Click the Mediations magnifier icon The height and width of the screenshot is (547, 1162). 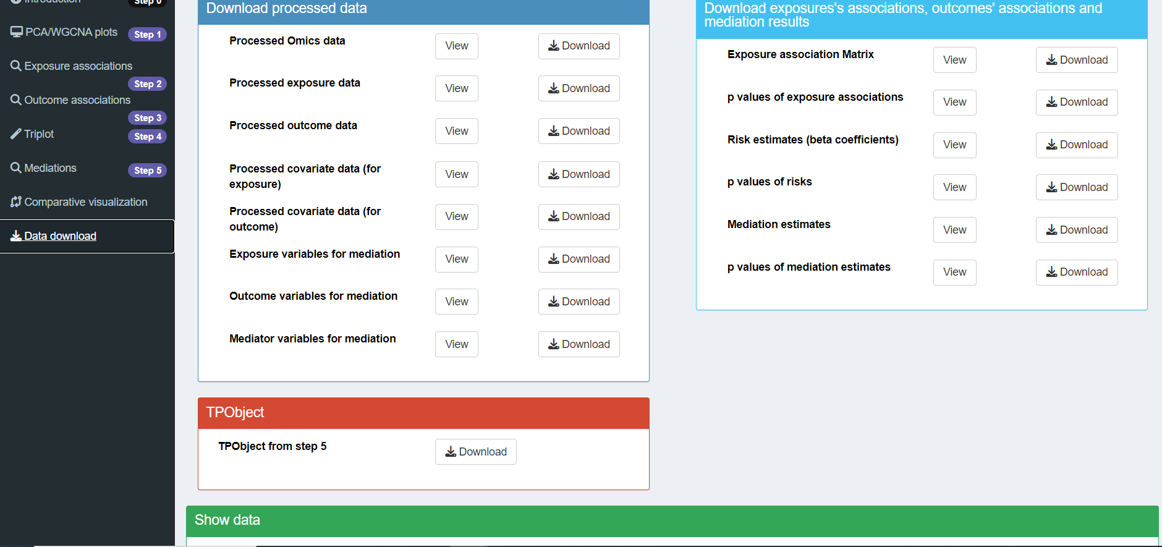coord(16,168)
